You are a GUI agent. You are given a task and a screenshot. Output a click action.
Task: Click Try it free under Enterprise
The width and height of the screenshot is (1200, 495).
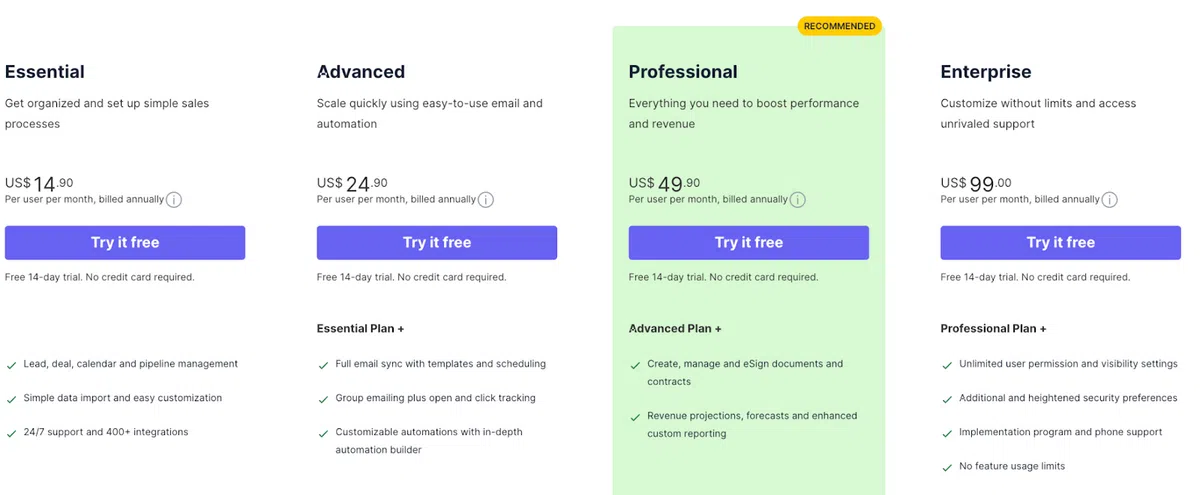tap(1060, 242)
